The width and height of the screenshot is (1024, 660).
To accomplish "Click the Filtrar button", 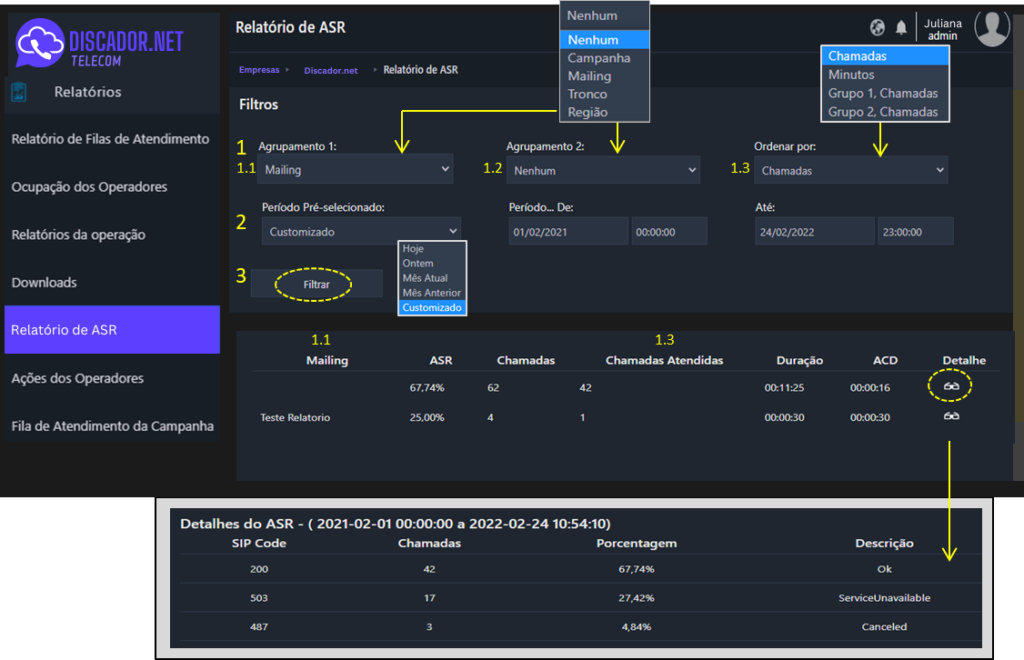I will coord(316,284).
